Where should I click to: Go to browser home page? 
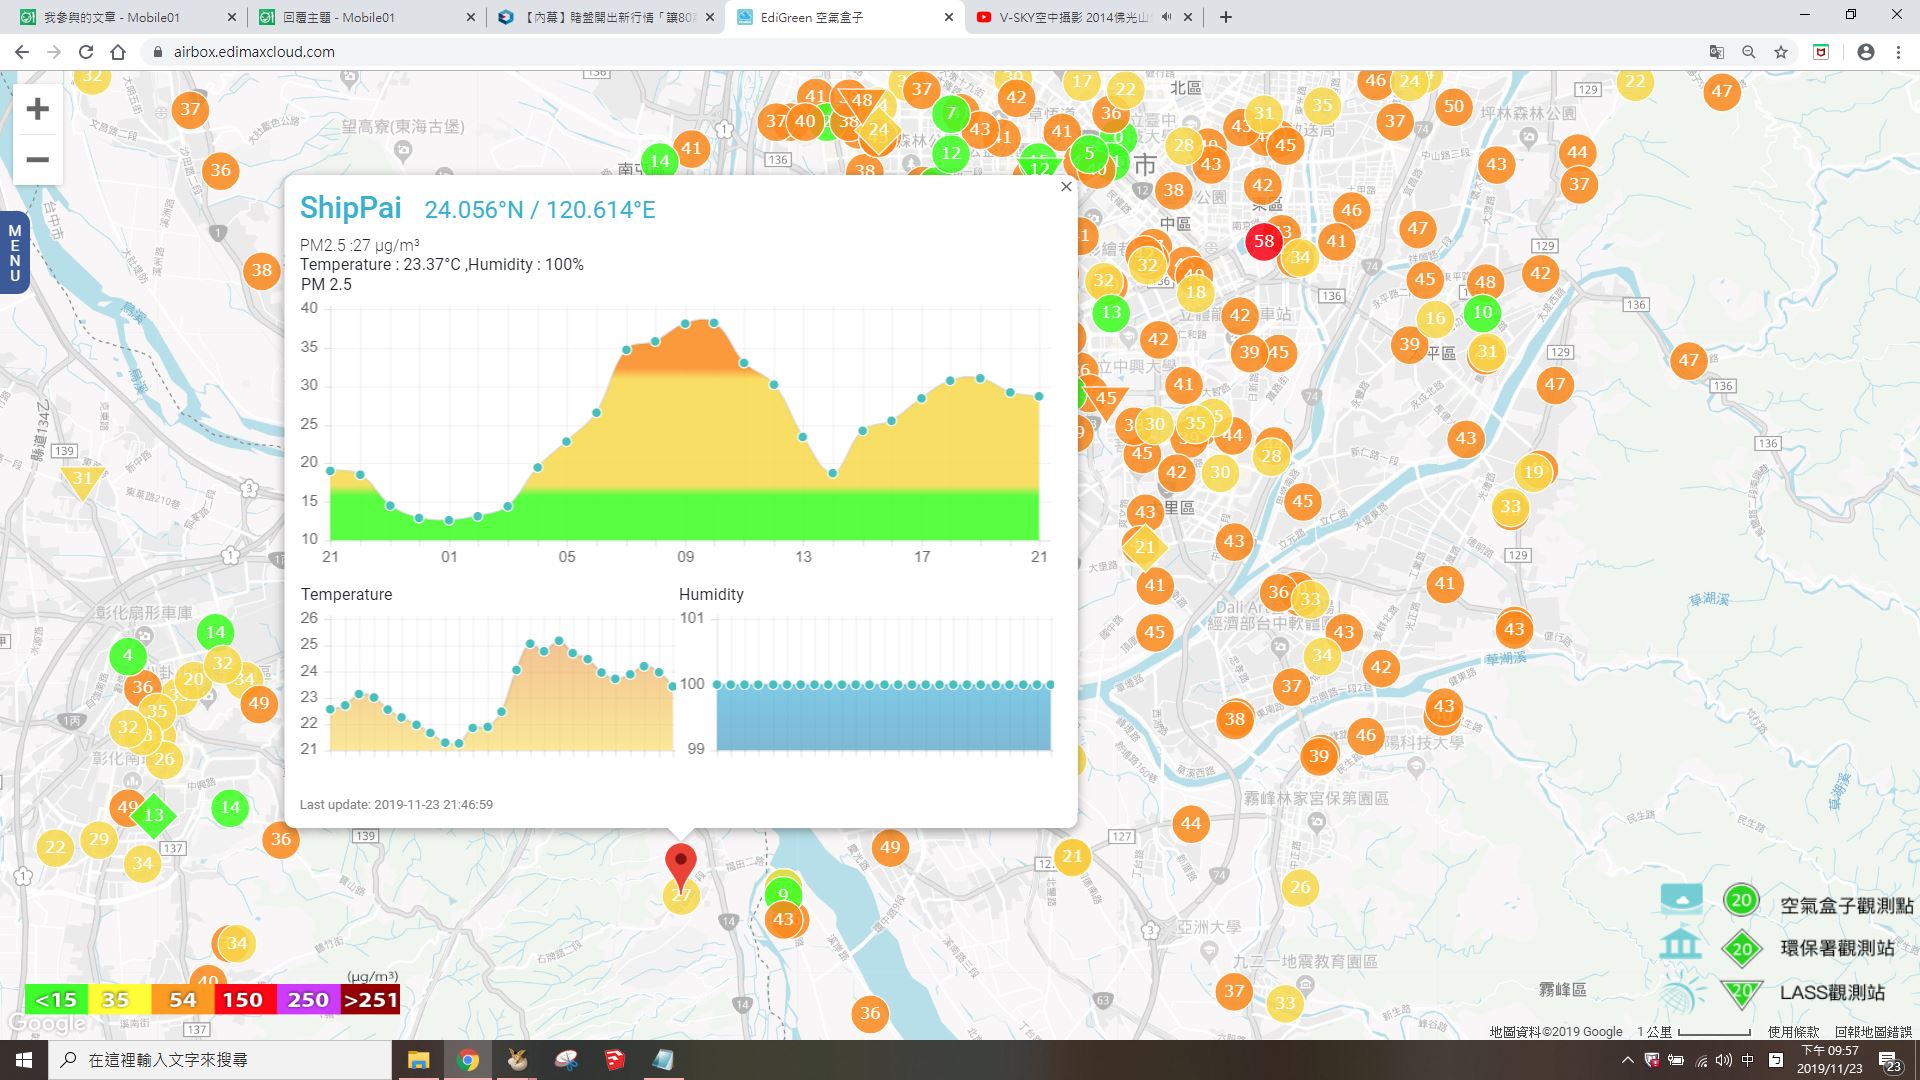point(118,52)
